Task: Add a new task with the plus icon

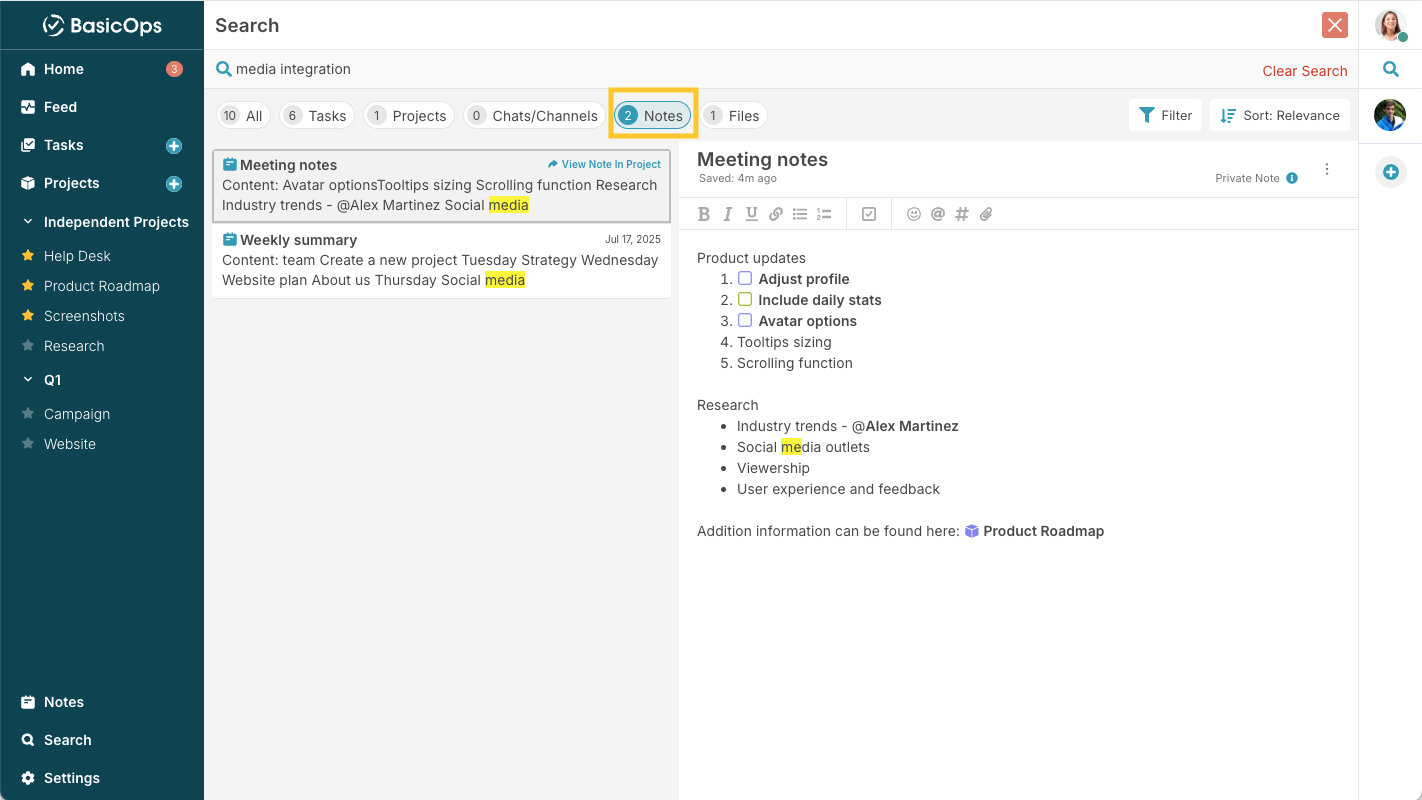Action: click(x=174, y=146)
